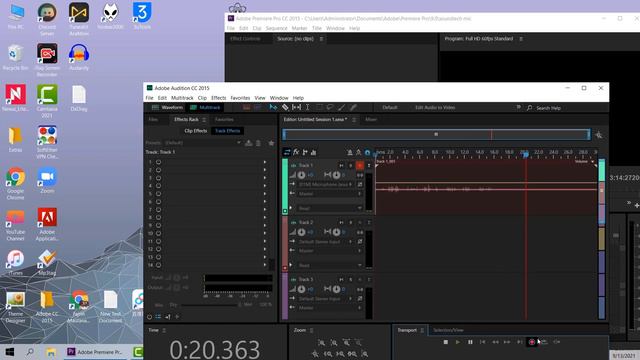Click the Fast Forward transport button
640x360 pixels.
[507, 342]
